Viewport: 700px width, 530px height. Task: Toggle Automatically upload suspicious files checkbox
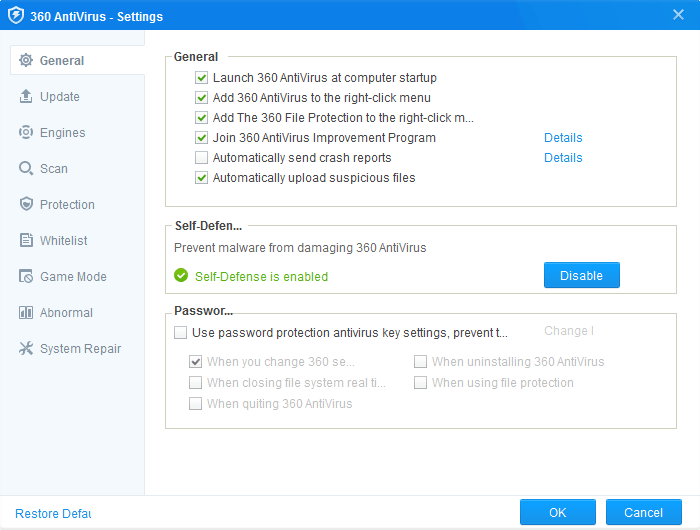pos(202,178)
